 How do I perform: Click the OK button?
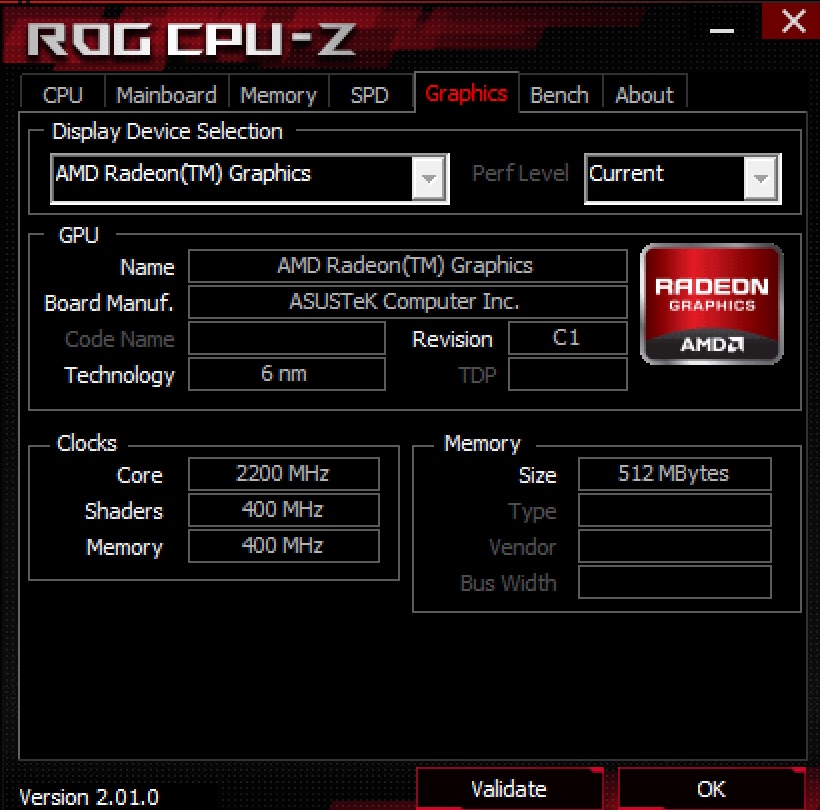[711, 789]
